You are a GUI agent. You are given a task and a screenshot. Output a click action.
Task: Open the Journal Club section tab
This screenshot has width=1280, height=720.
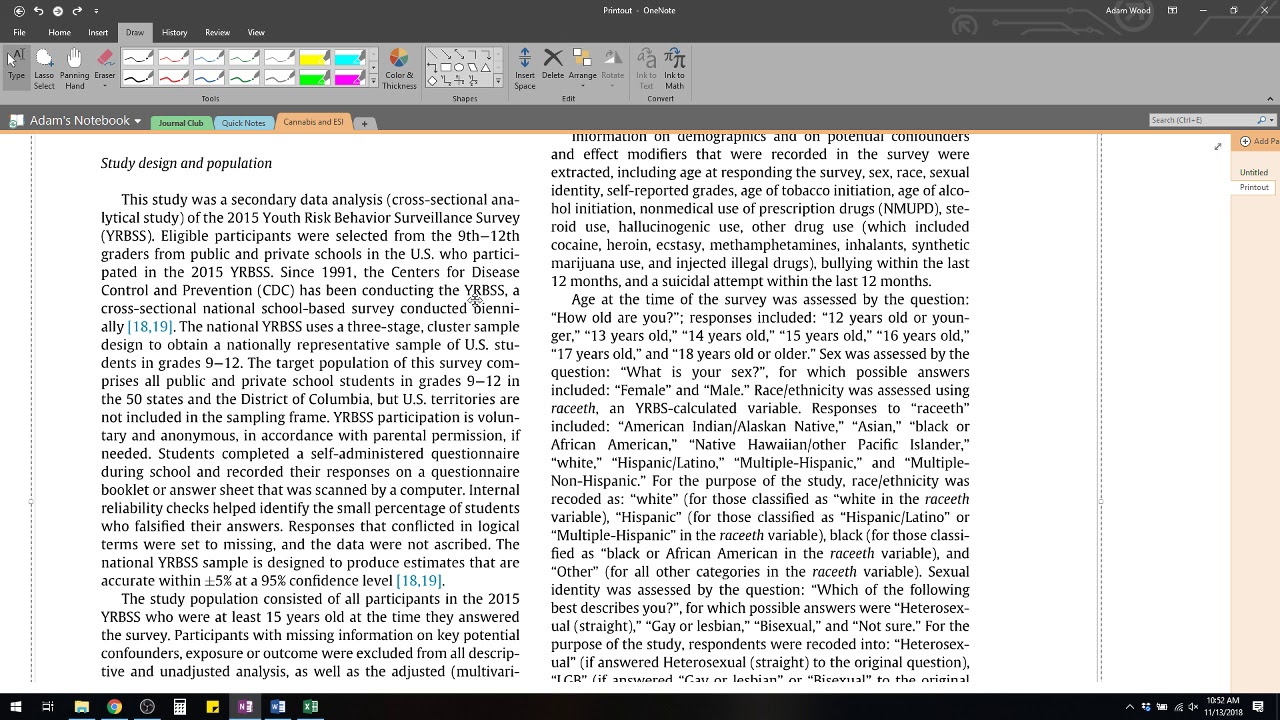[181, 123]
